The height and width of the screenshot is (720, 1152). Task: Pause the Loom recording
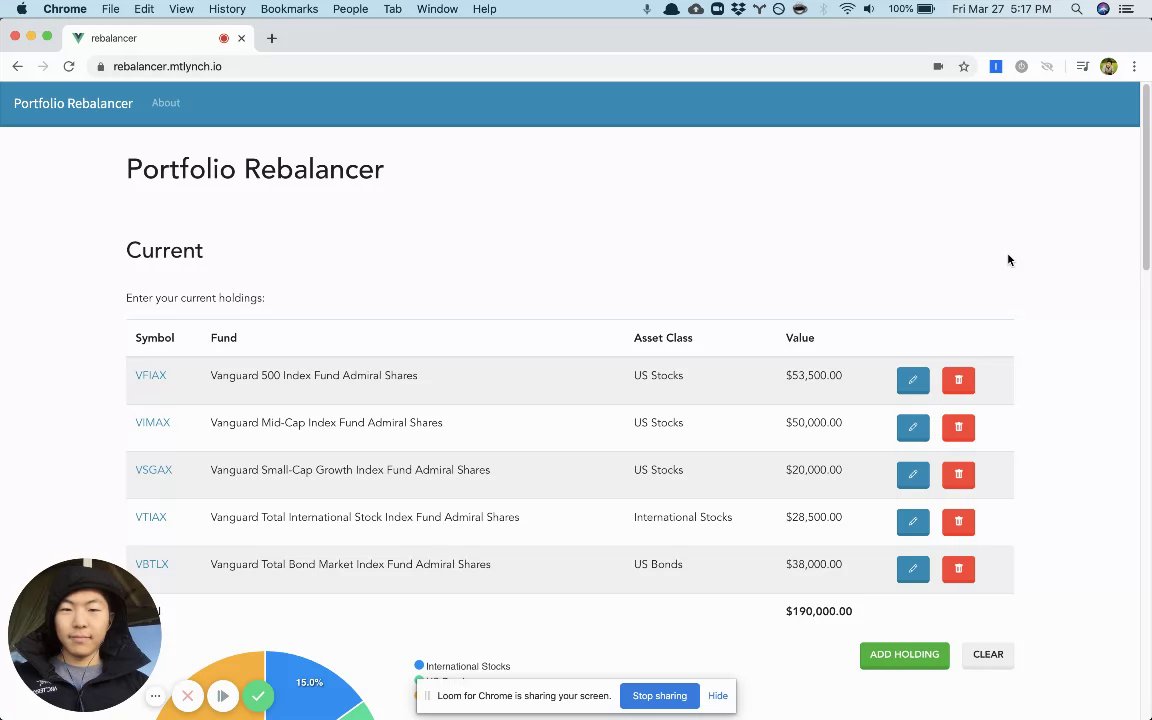coord(223,696)
